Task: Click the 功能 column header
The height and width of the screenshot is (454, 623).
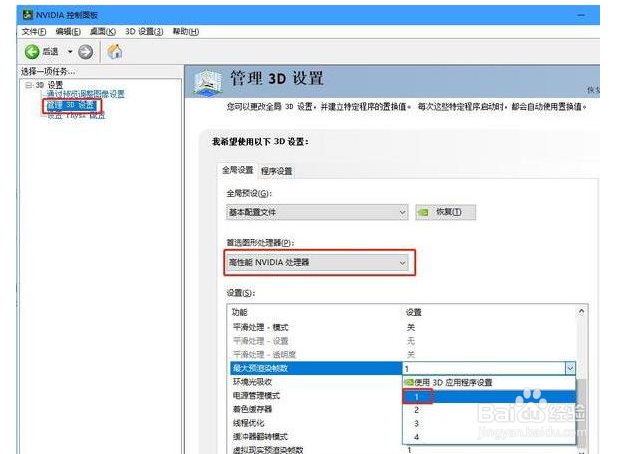Action: 316,312
